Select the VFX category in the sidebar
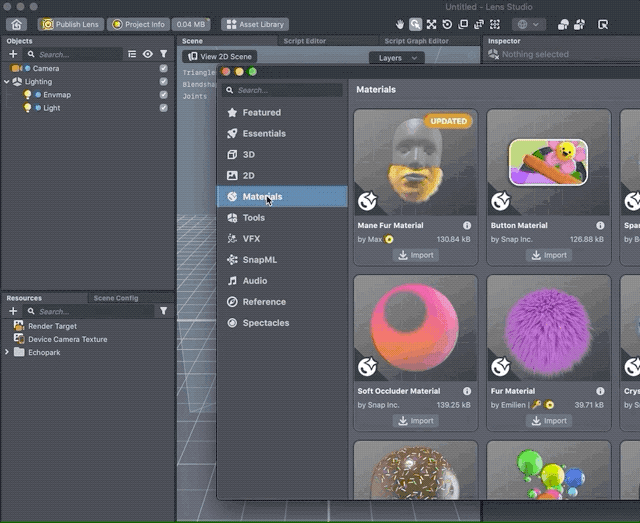Screen dimensions: 640x523 (251, 239)
